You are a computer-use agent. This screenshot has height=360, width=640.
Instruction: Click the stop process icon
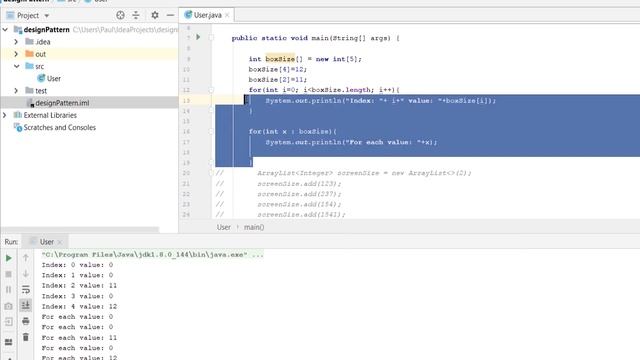point(9,274)
